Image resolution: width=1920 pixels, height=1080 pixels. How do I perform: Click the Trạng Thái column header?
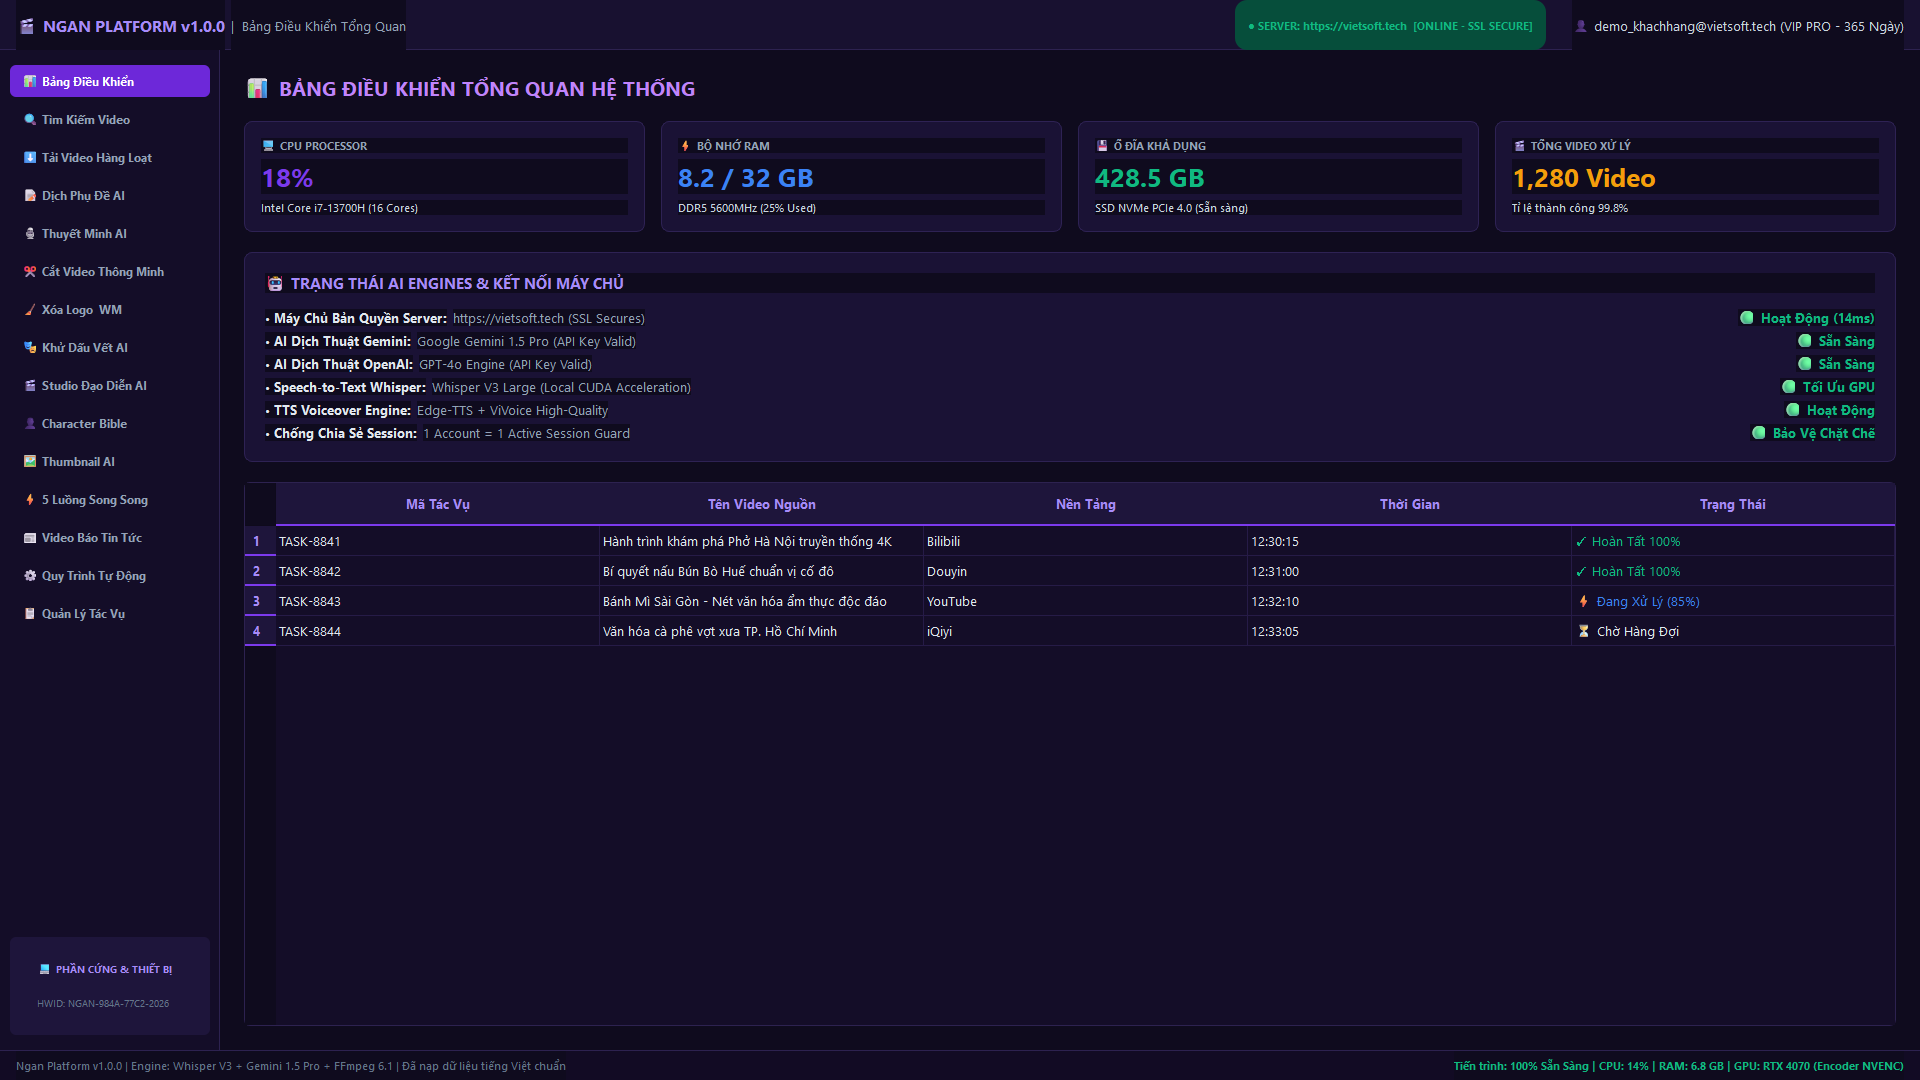[x=1732, y=505]
